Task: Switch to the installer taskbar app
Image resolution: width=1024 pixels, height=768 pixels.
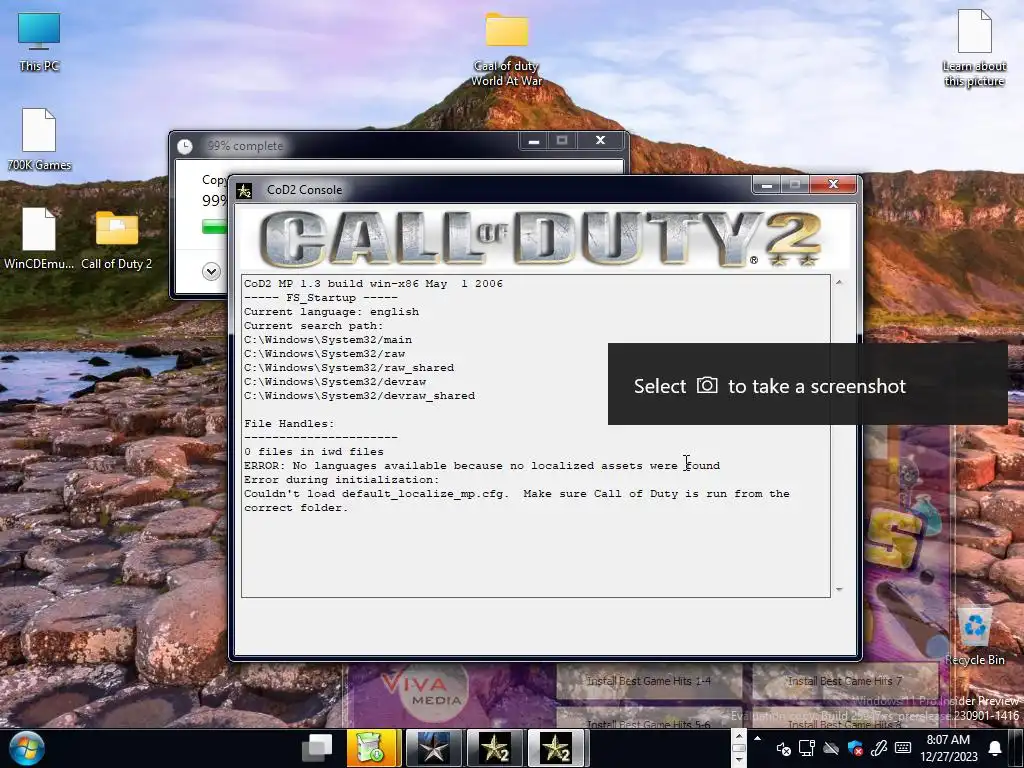Action: (373, 748)
